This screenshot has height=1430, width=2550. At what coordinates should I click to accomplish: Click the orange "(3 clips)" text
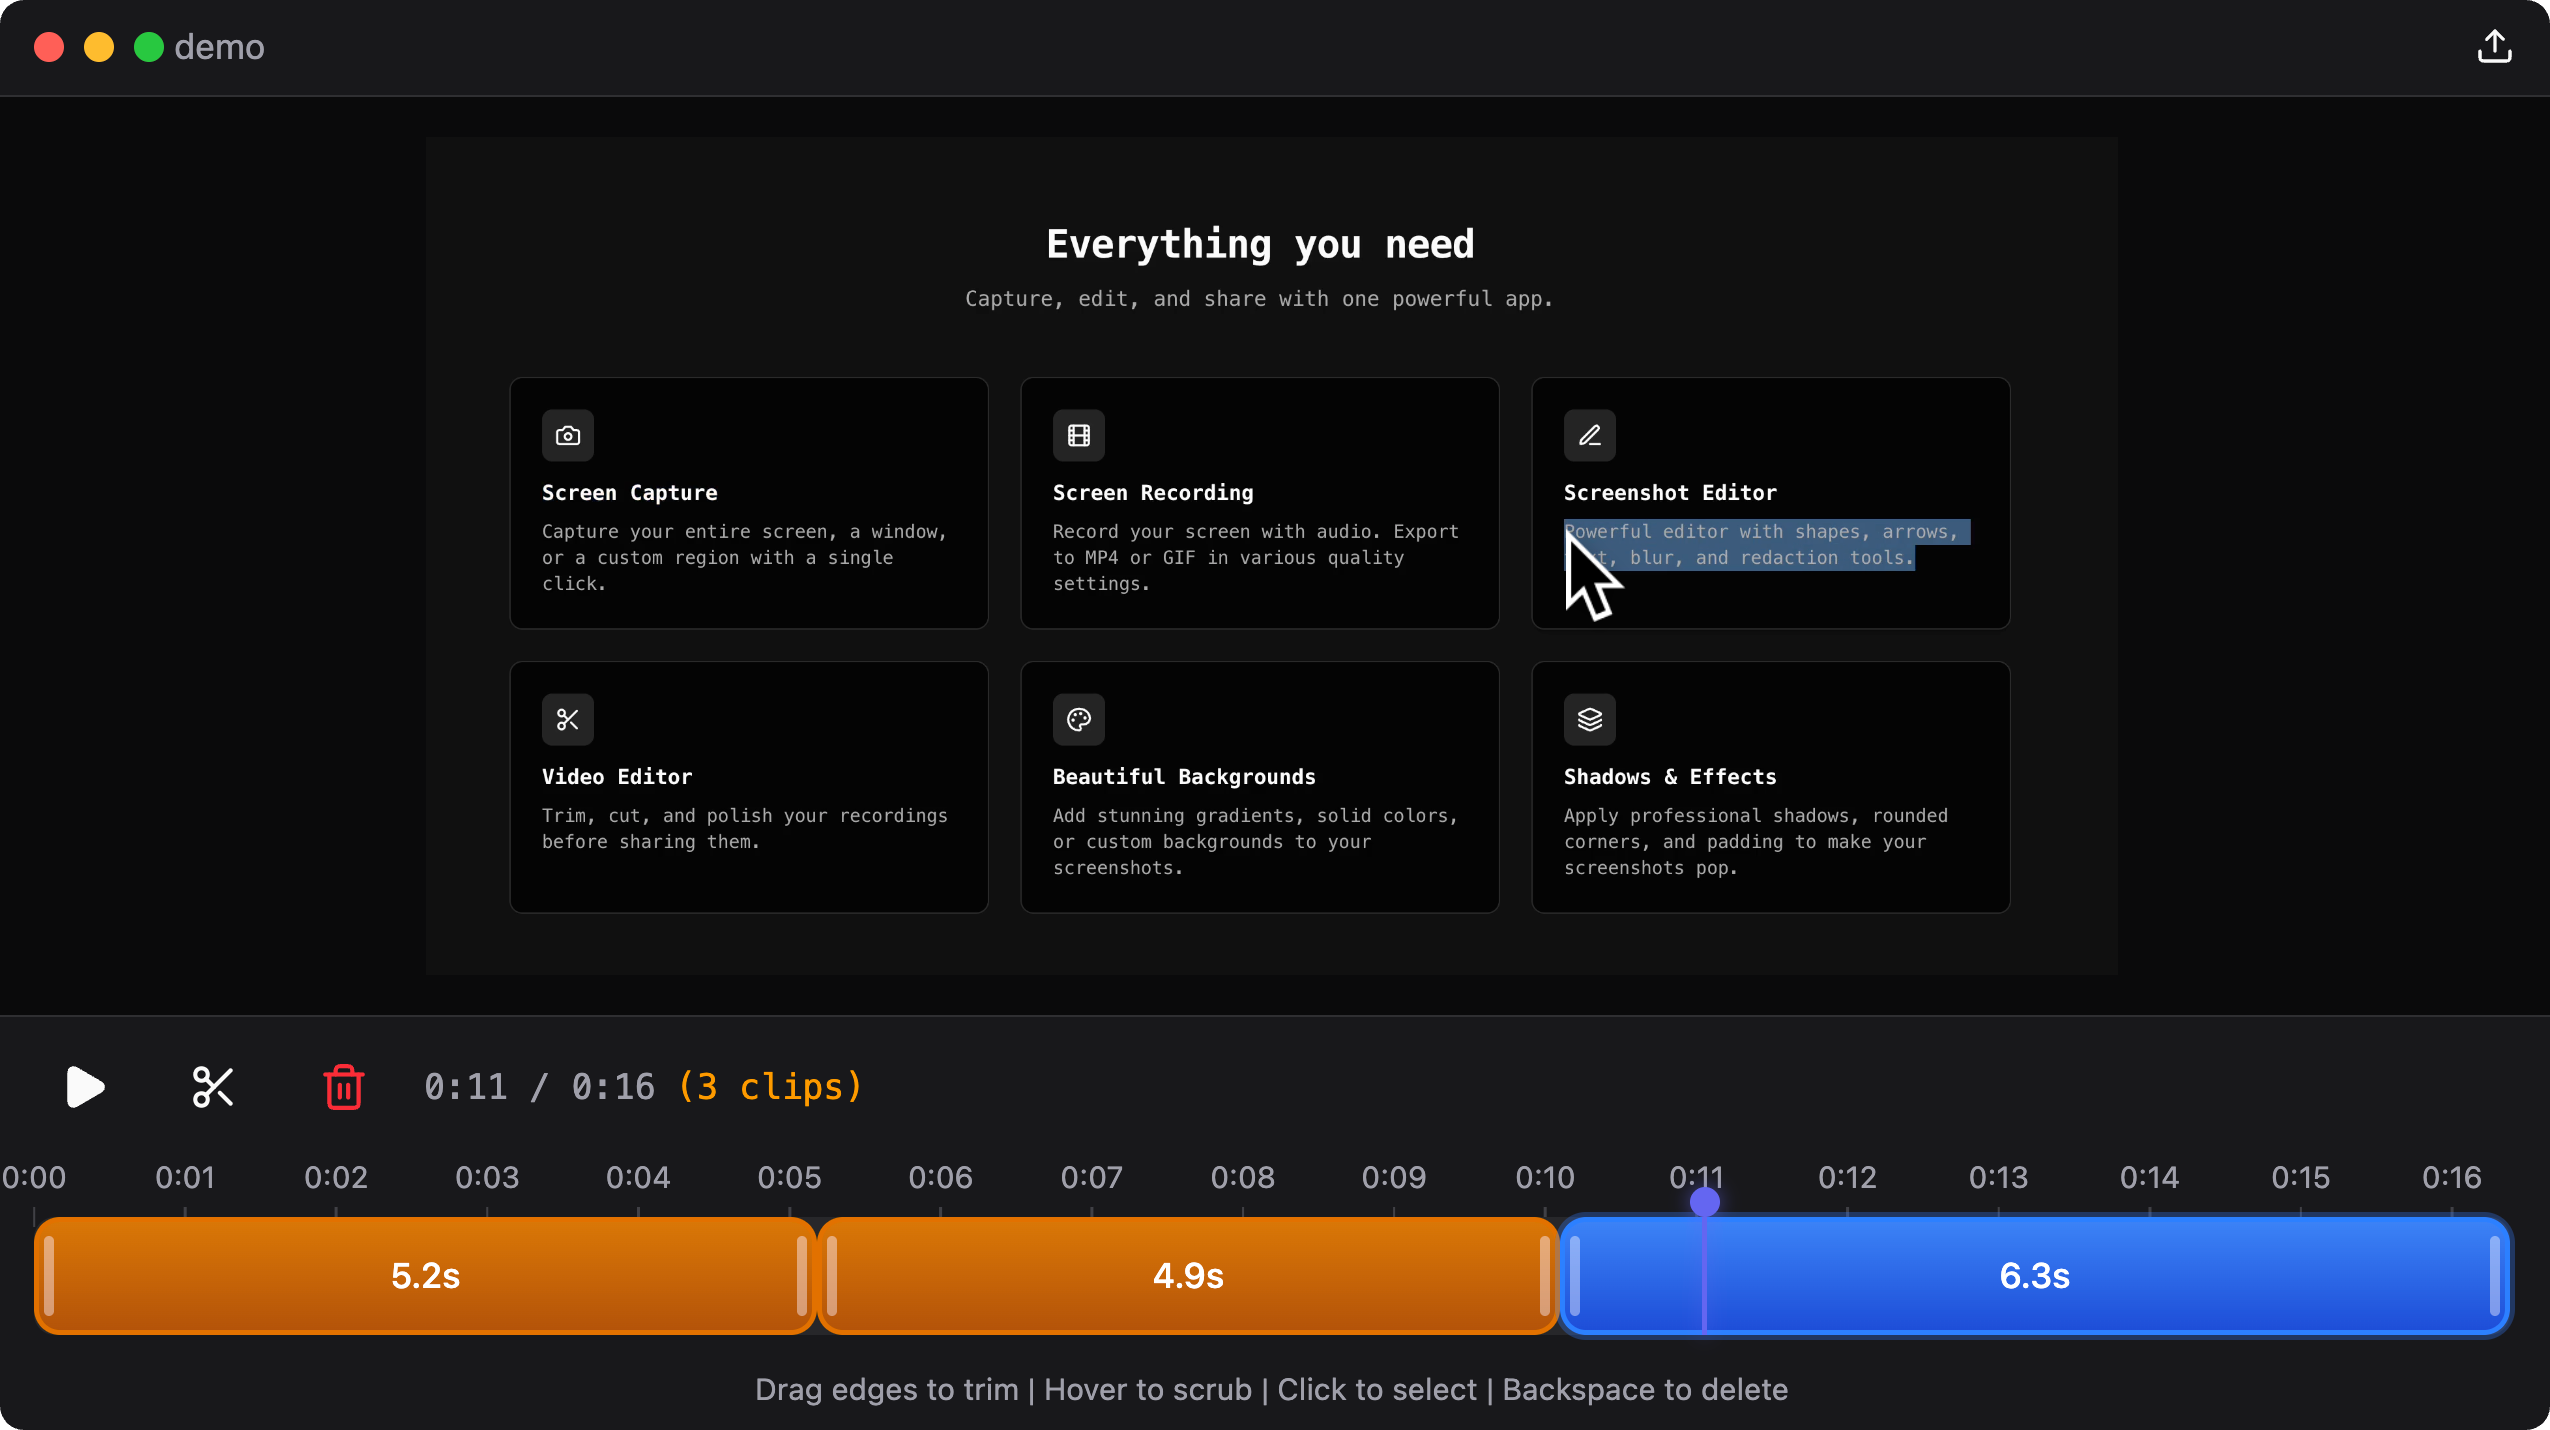770,1087
